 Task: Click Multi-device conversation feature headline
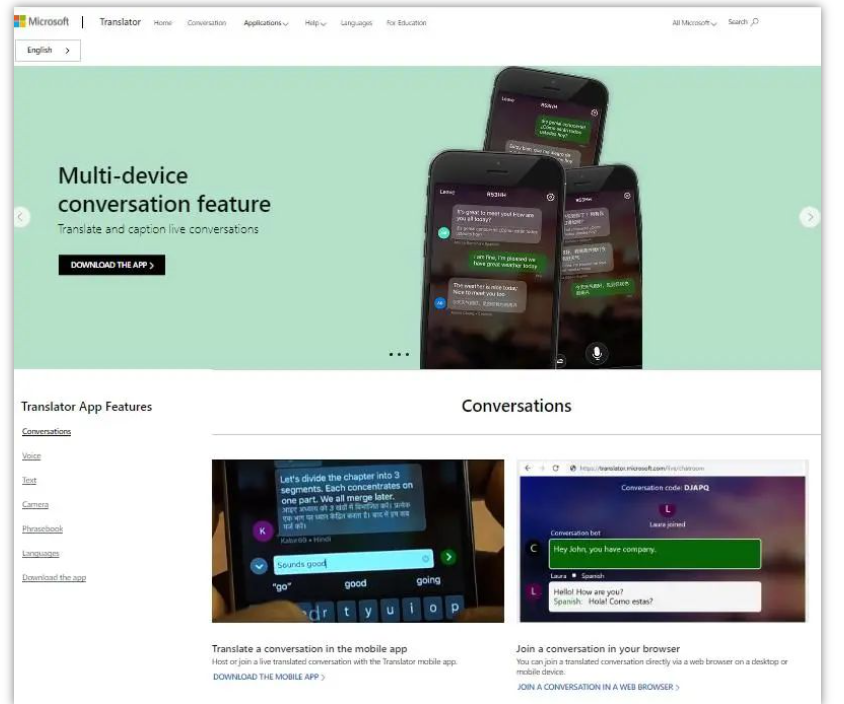click(x=164, y=189)
